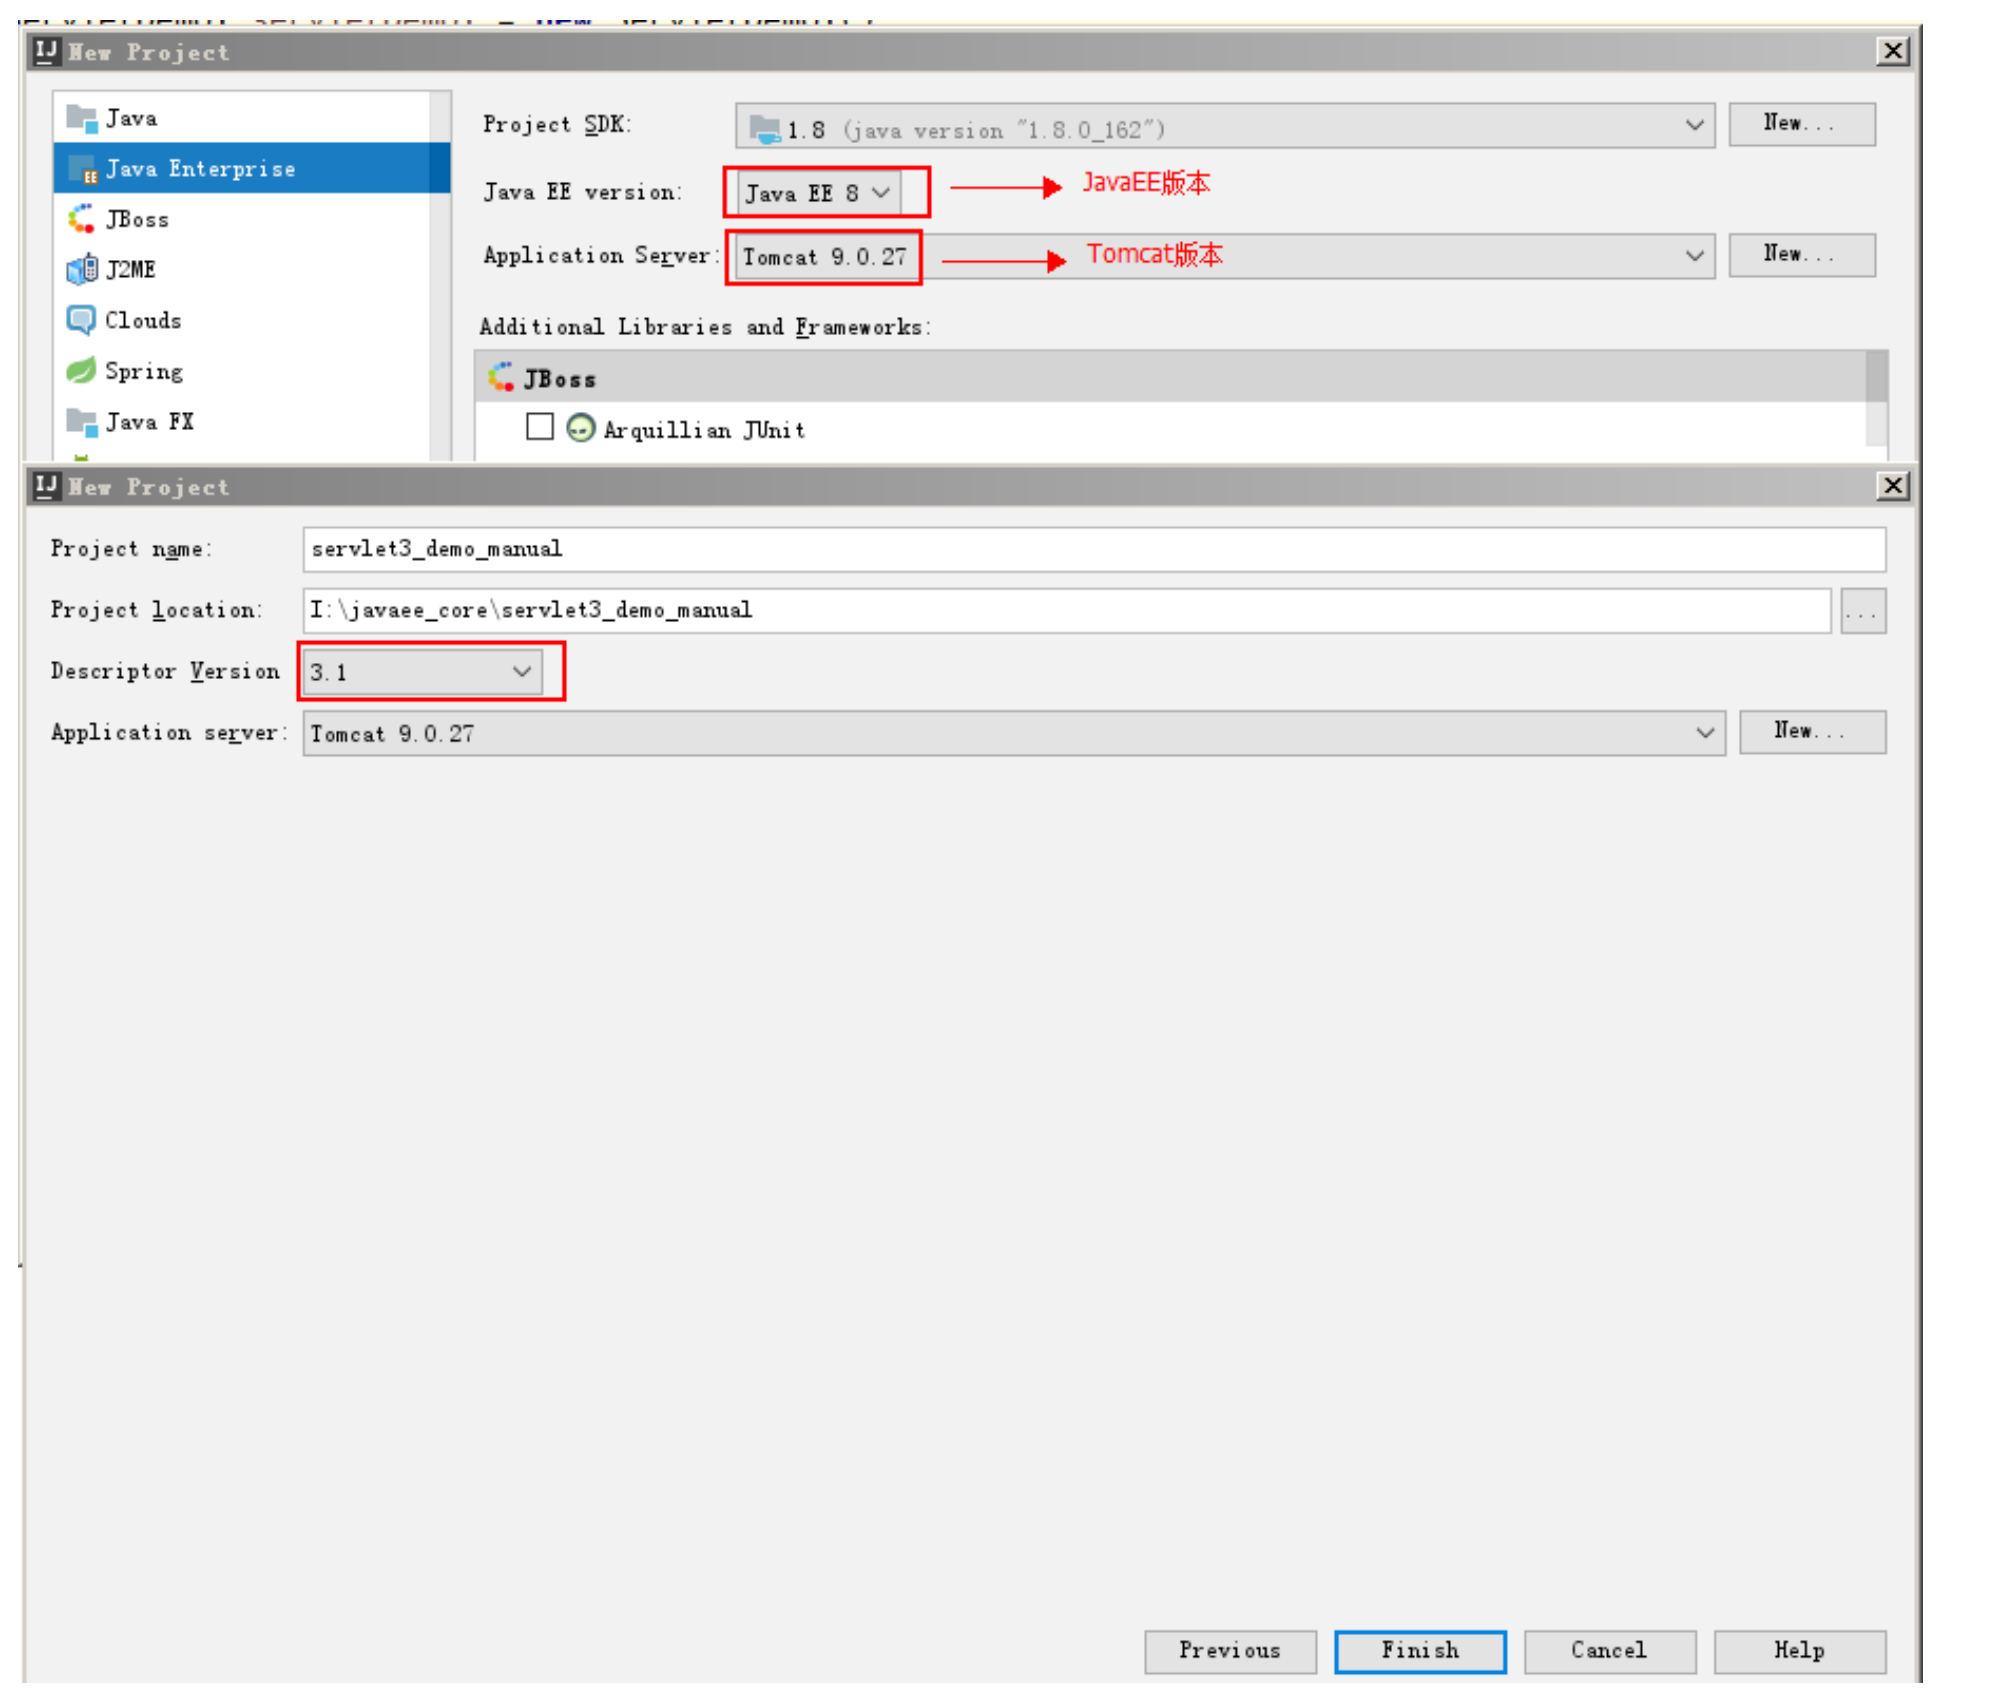1996x1706 pixels.
Task: Click the Project name input field
Action: (x=1093, y=549)
